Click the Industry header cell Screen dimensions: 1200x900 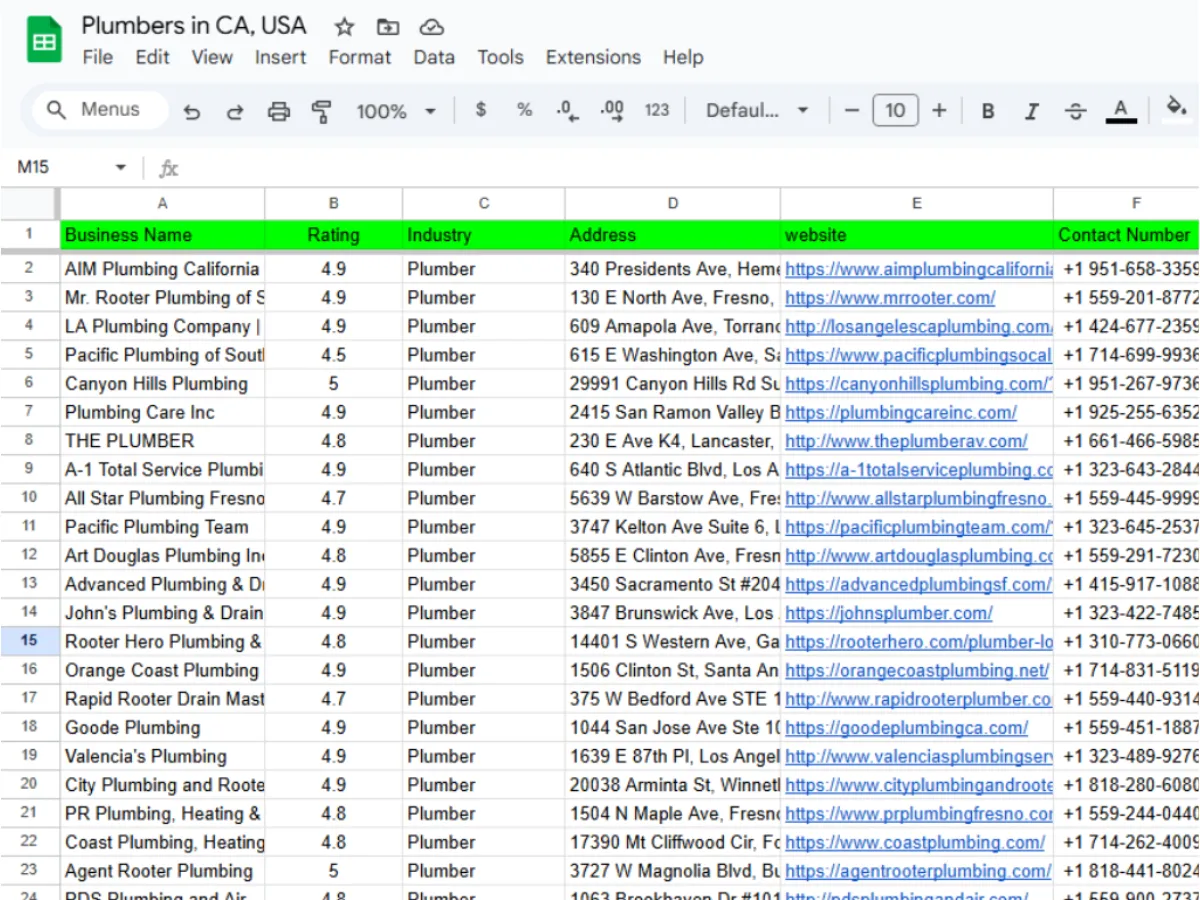click(x=484, y=235)
